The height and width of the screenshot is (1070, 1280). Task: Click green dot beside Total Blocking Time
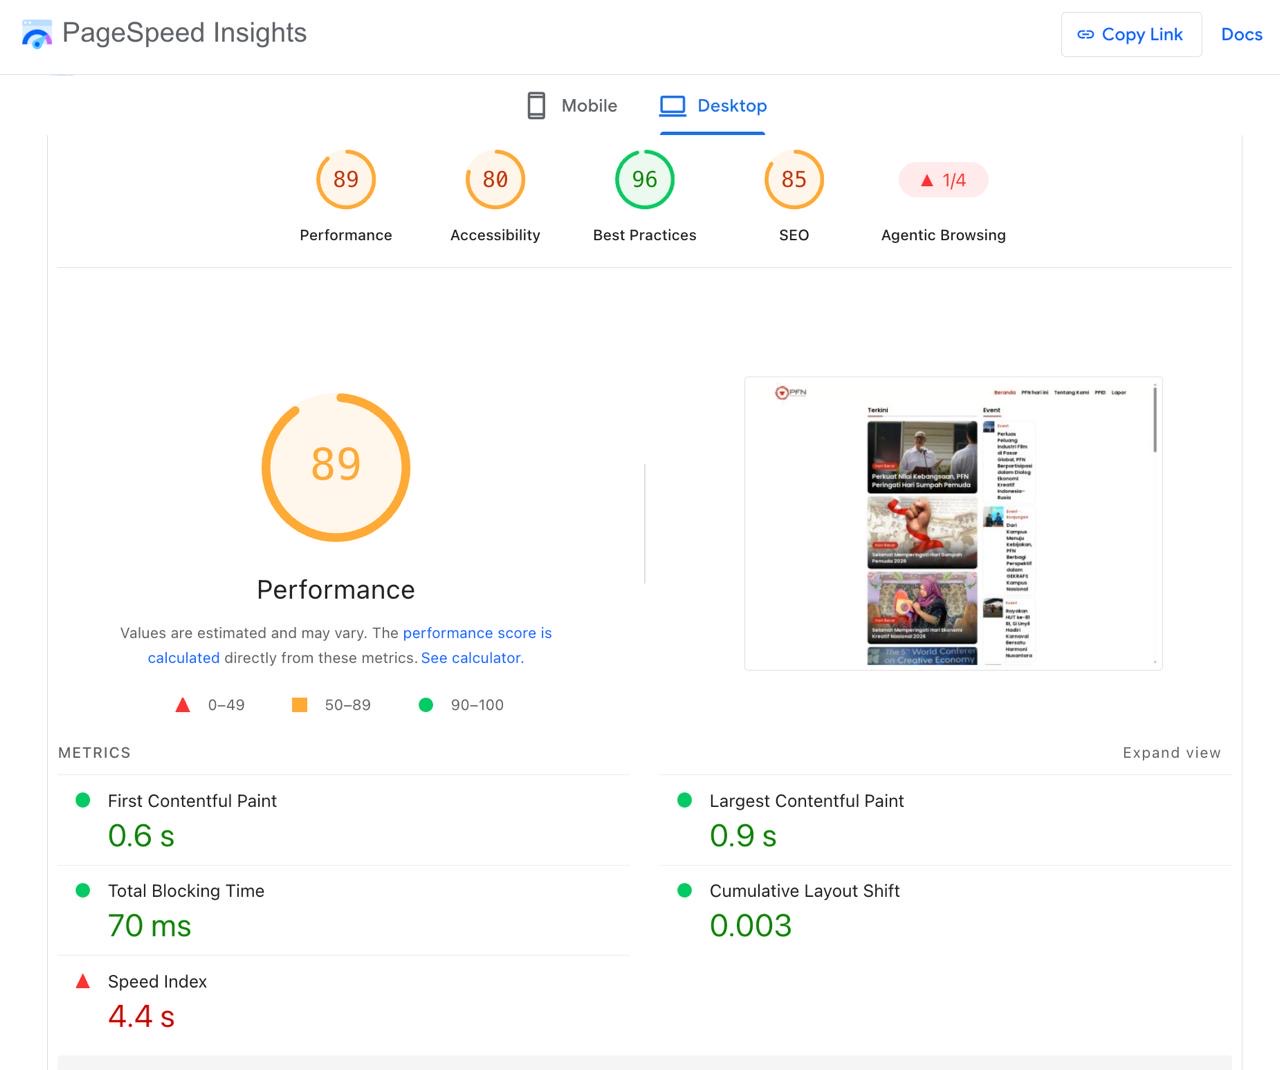pyautogui.click(x=83, y=890)
